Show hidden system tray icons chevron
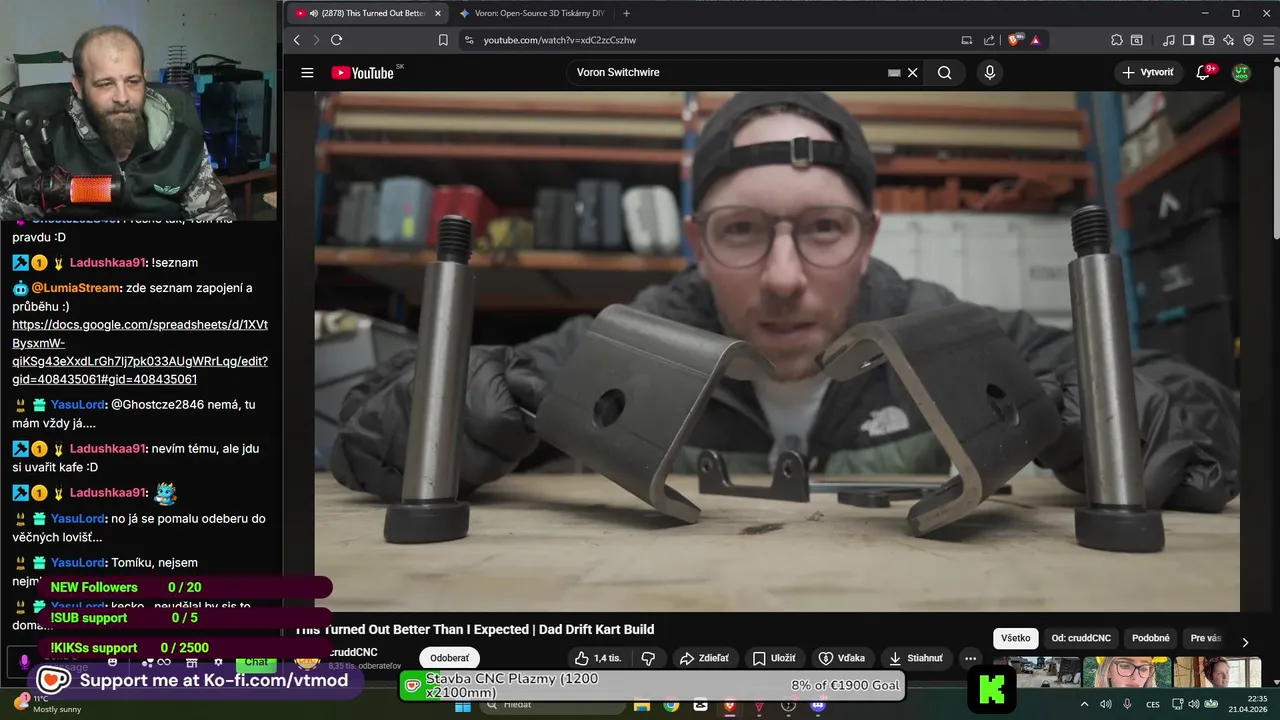The height and width of the screenshot is (720, 1280). pyautogui.click(x=1085, y=705)
